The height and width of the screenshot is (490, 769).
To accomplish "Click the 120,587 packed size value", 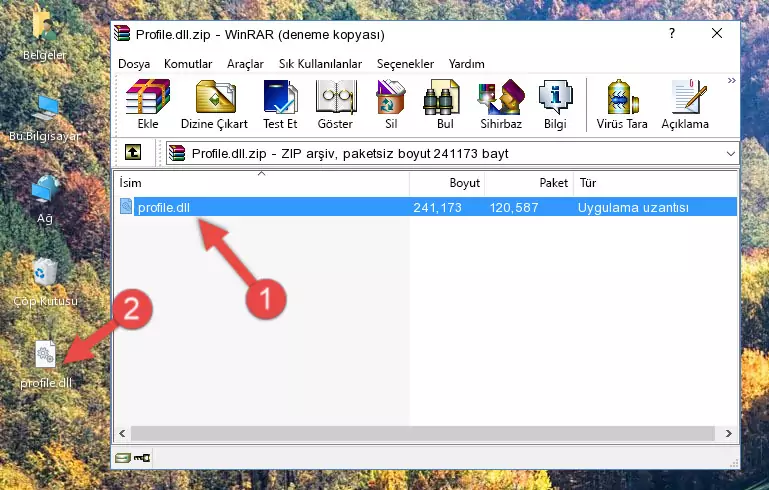I will (513, 207).
